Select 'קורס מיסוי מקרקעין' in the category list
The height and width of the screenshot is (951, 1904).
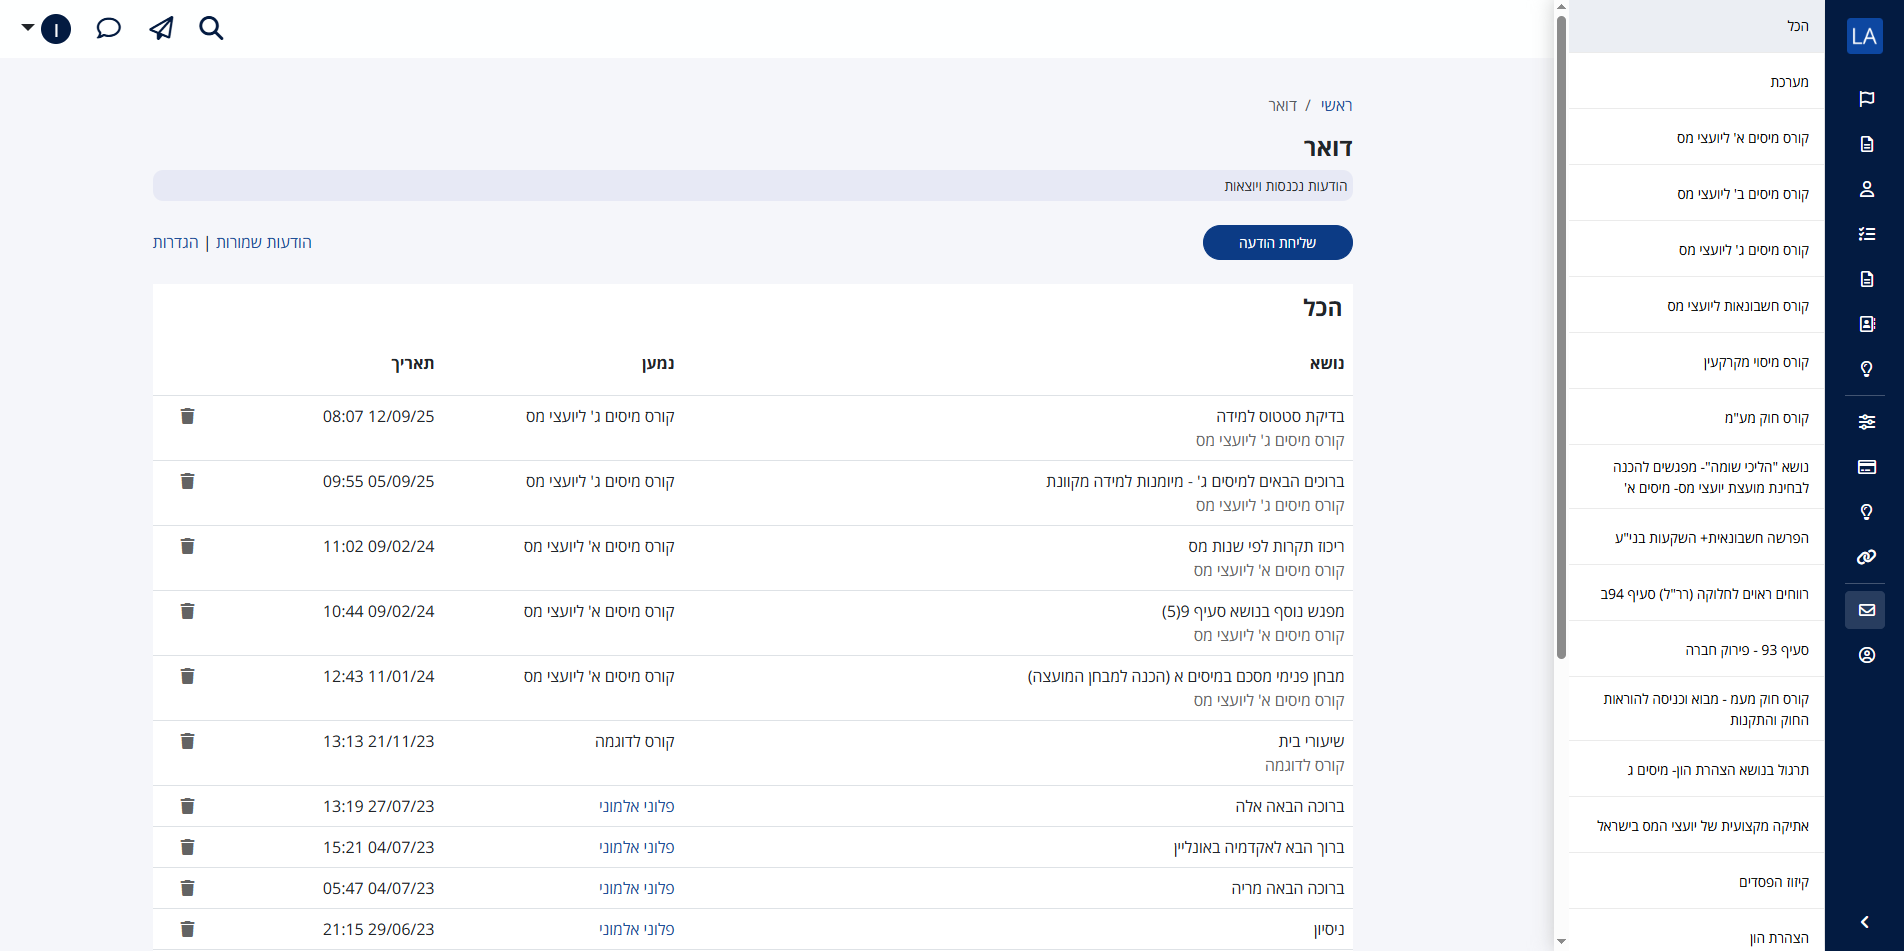[1756, 362]
